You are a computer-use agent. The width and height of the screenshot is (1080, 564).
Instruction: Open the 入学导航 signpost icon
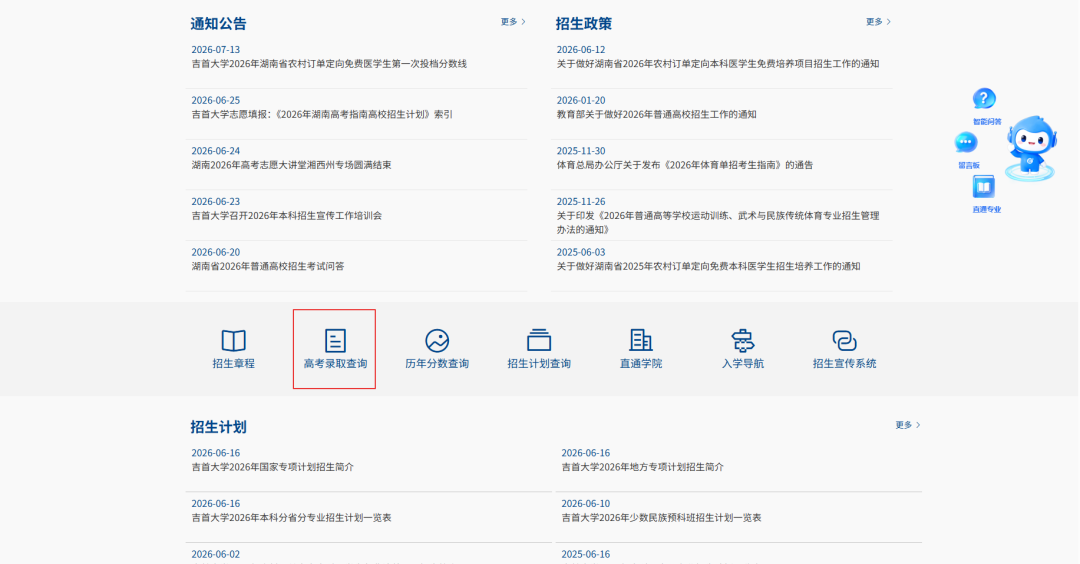click(742, 340)
